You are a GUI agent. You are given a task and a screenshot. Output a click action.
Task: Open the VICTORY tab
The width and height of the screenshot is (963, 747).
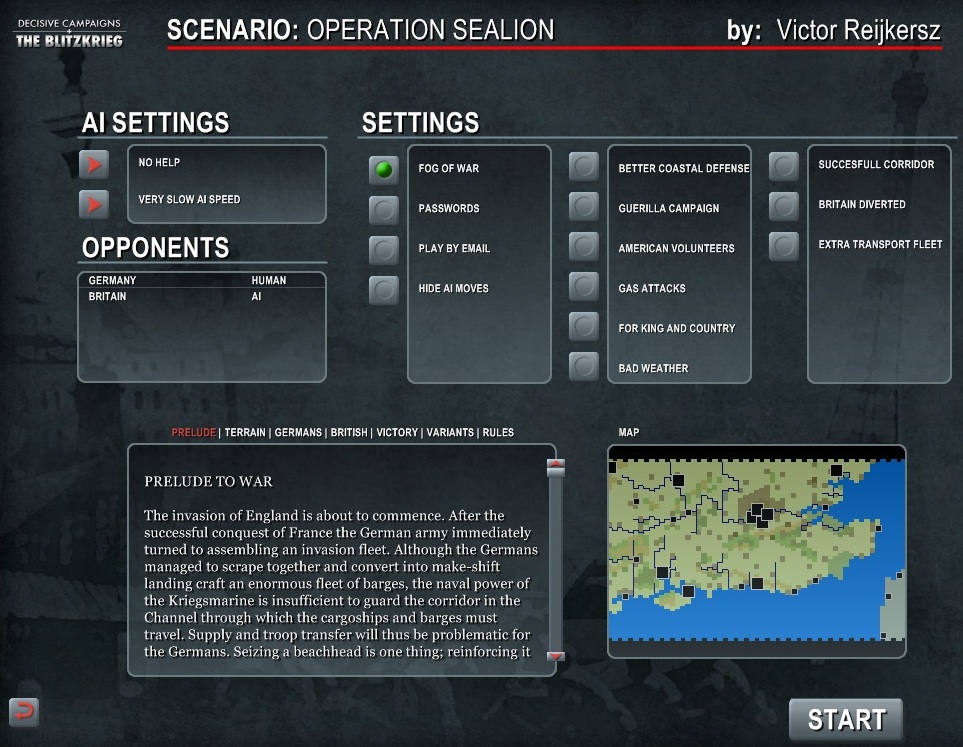pyautogui.click(x=397, y=432)
